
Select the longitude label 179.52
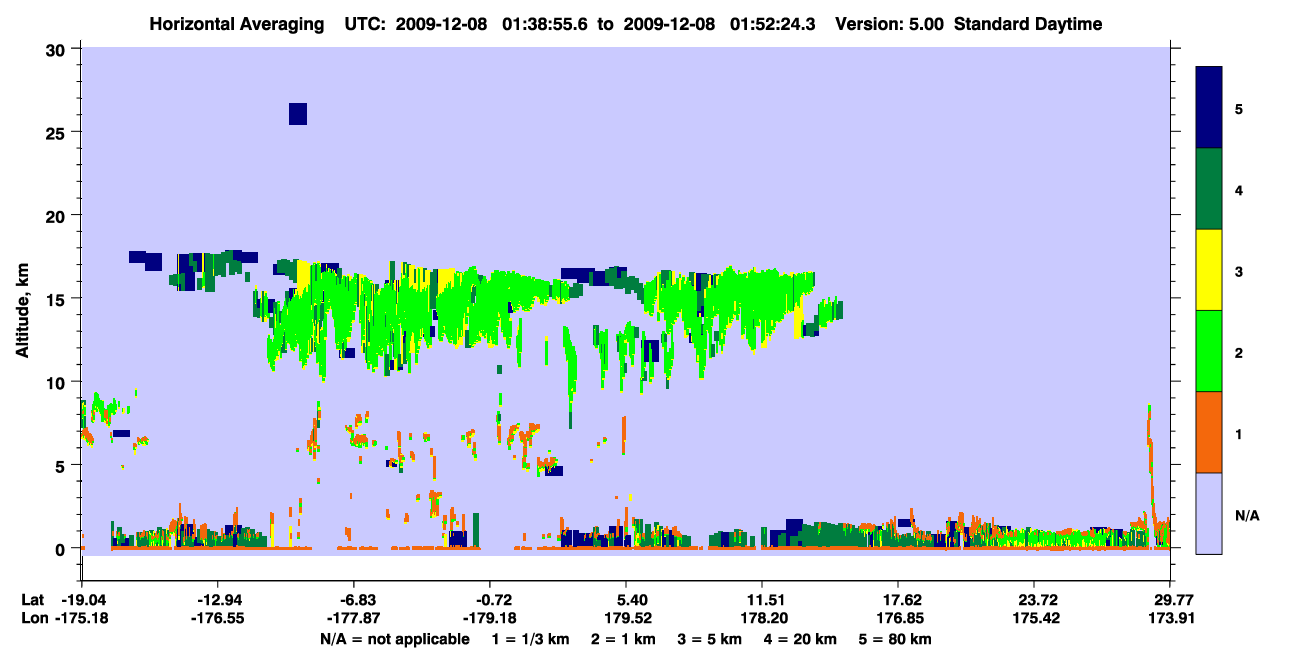coord(627,618)
